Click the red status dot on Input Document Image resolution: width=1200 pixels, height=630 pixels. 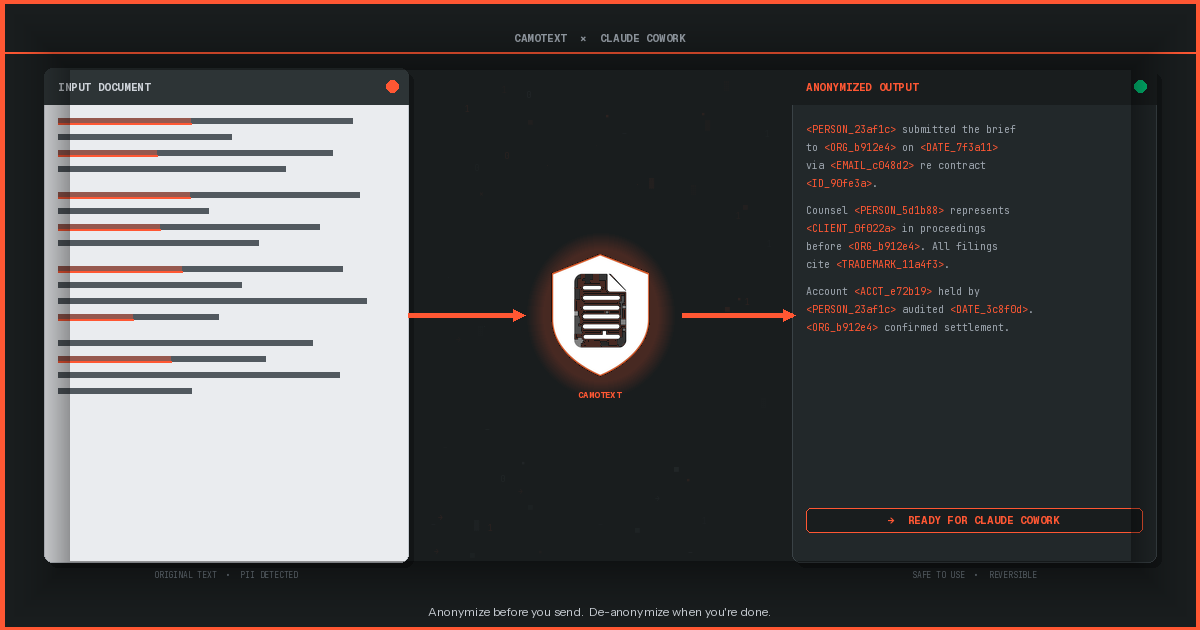[392, 86]
